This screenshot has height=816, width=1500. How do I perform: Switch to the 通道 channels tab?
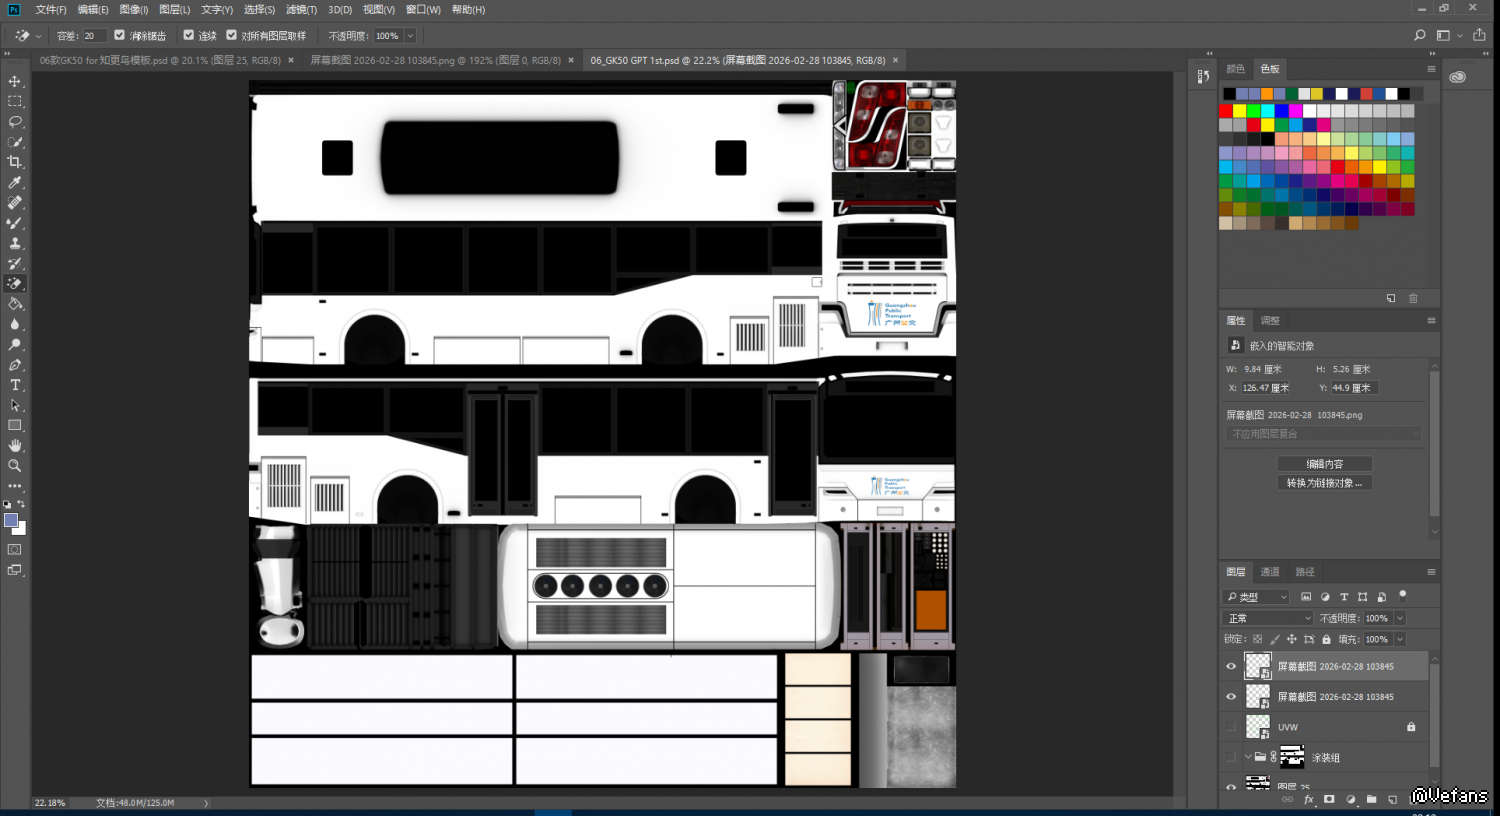point(1270,572)
